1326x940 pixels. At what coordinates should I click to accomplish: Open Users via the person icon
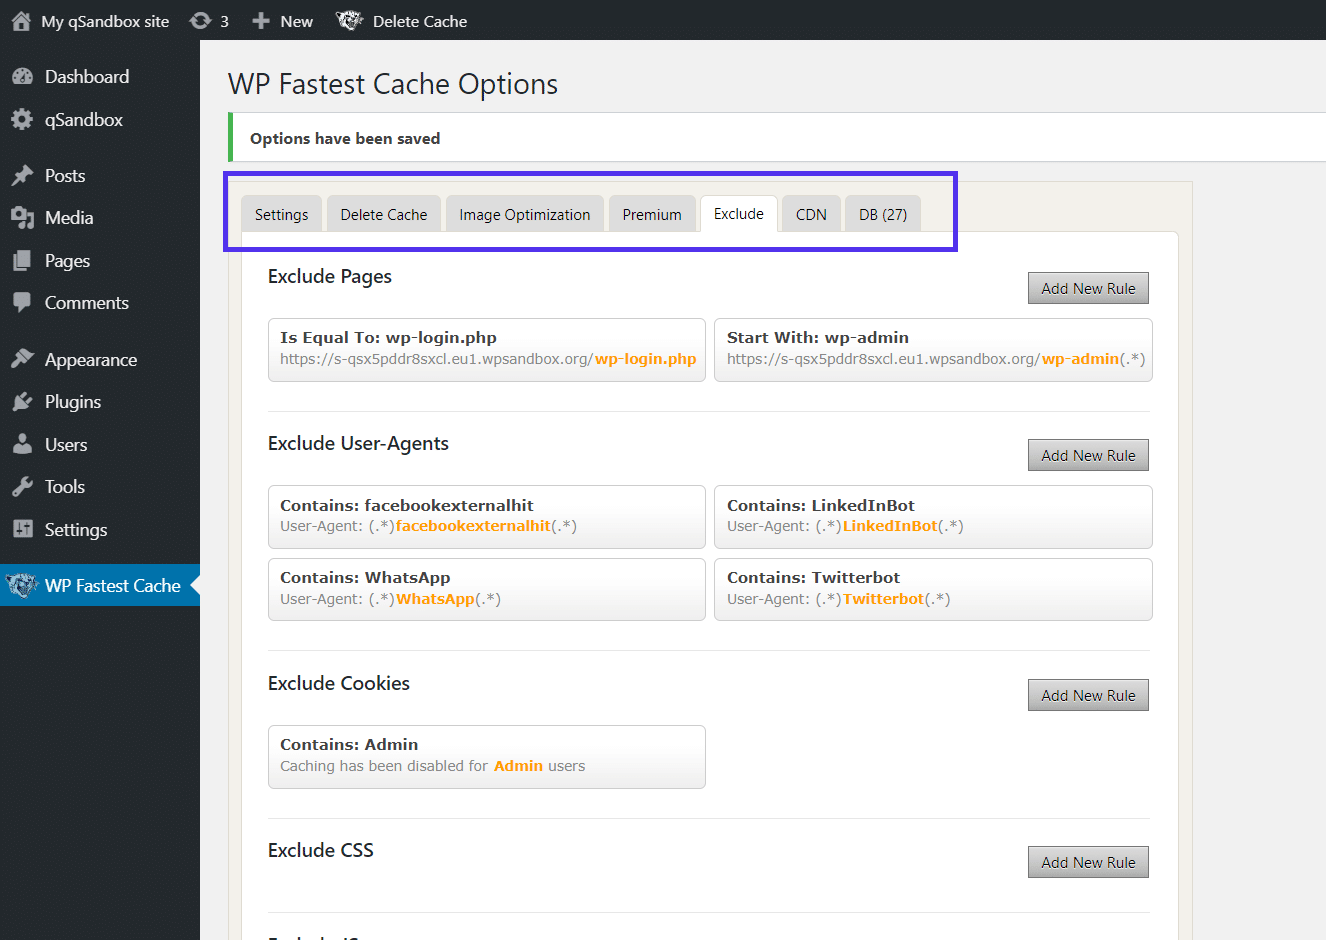coord(24,444)
